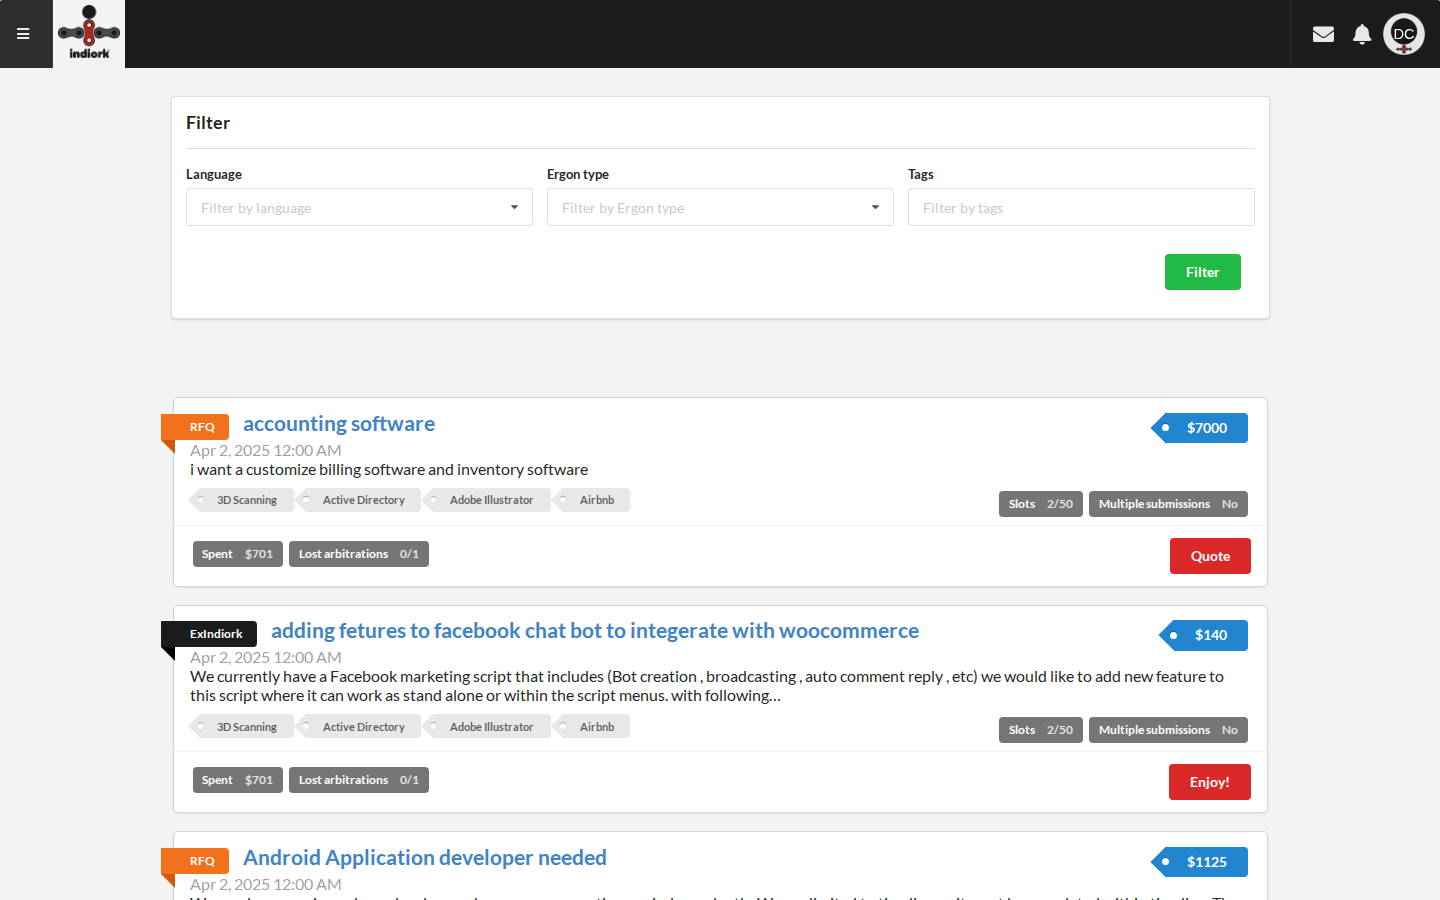The image size is (1440, 900).
Task: Click Active Directory tag on accounting software
Action: click(x=359, y=500)
